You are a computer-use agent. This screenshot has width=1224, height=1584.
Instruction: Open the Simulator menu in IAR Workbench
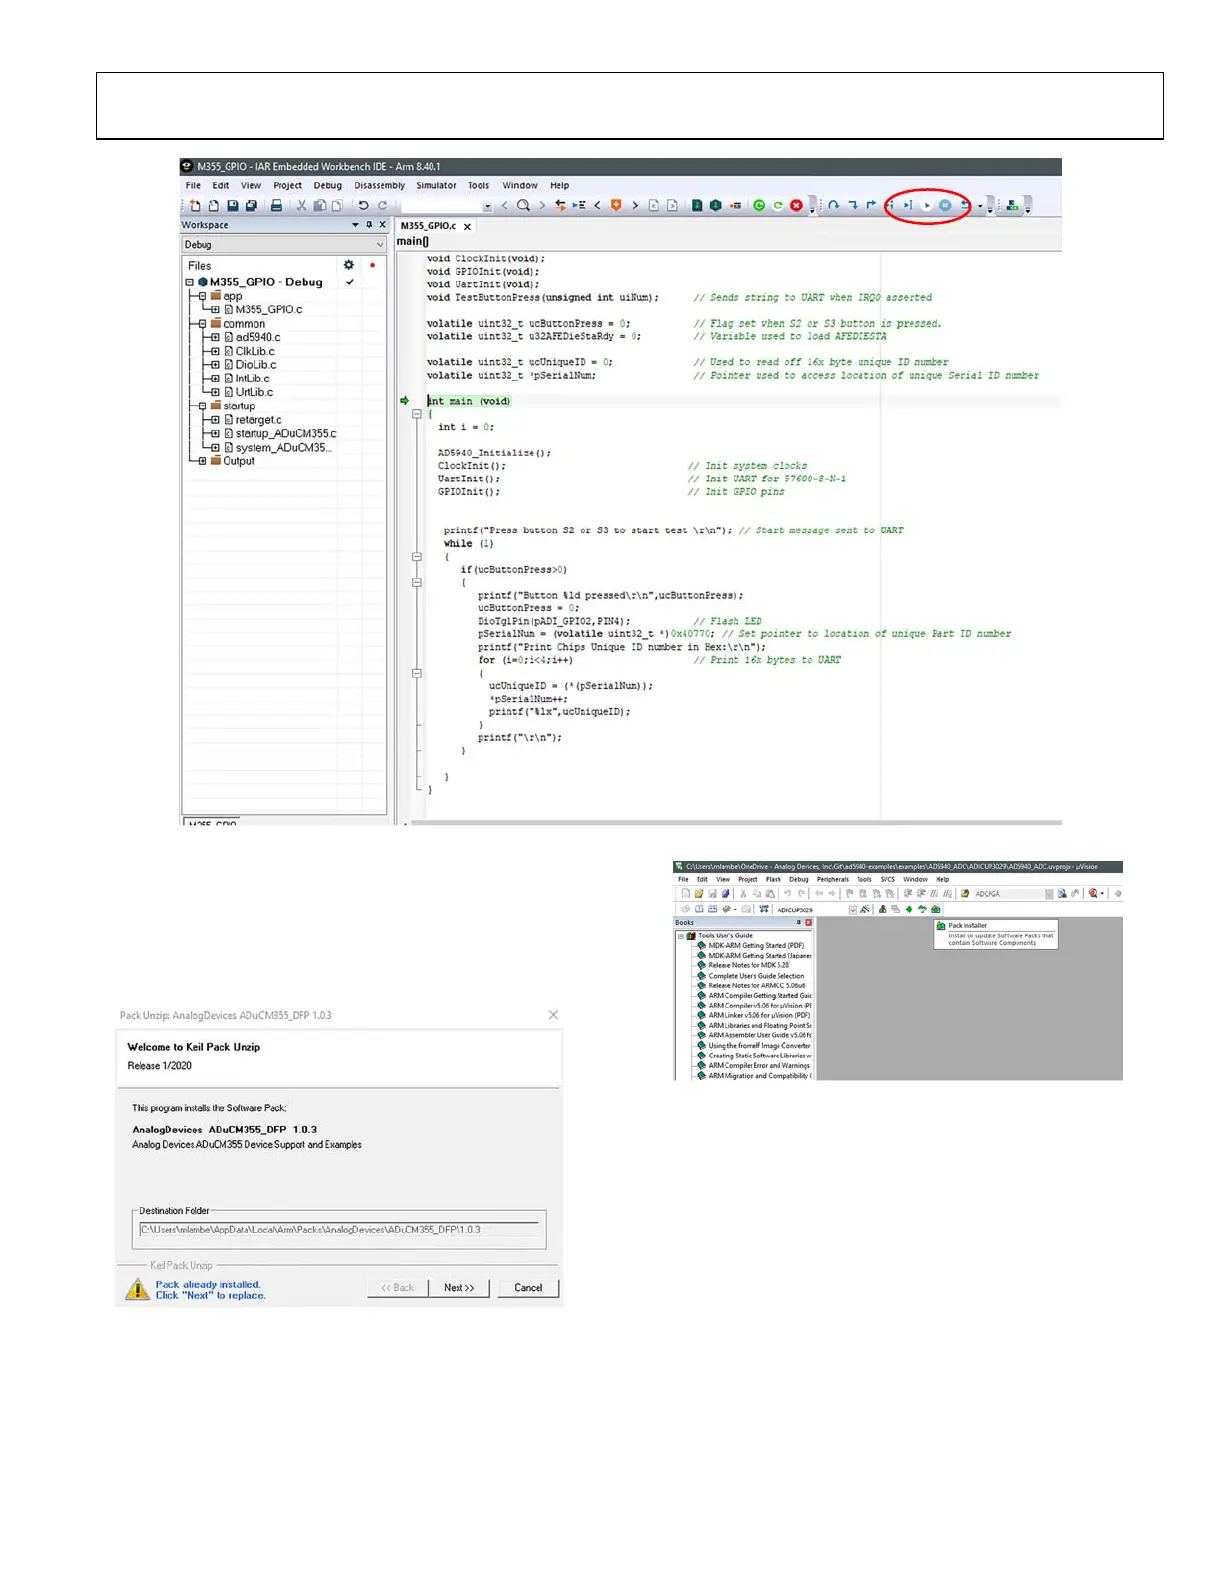pos(436,185)
